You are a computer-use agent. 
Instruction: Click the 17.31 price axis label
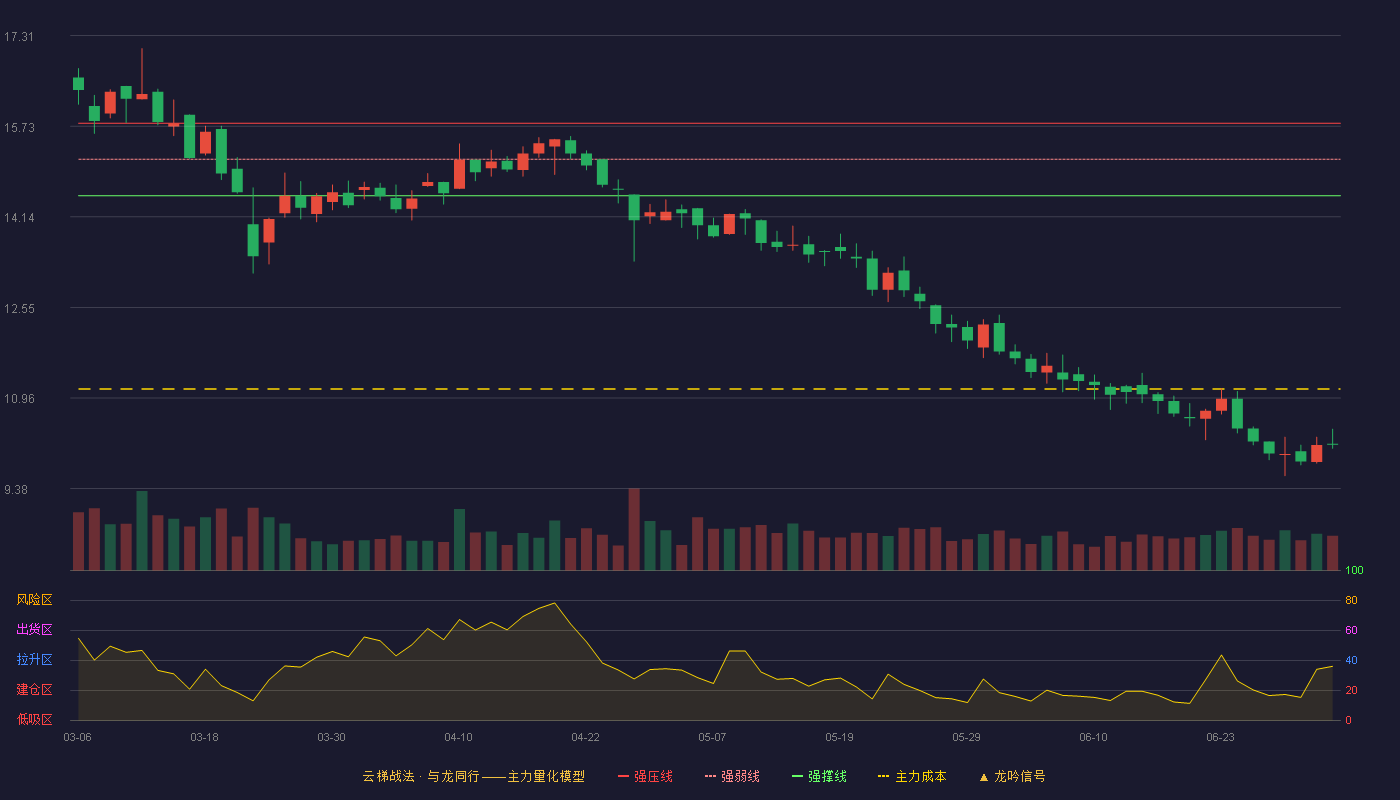(19, 37)
